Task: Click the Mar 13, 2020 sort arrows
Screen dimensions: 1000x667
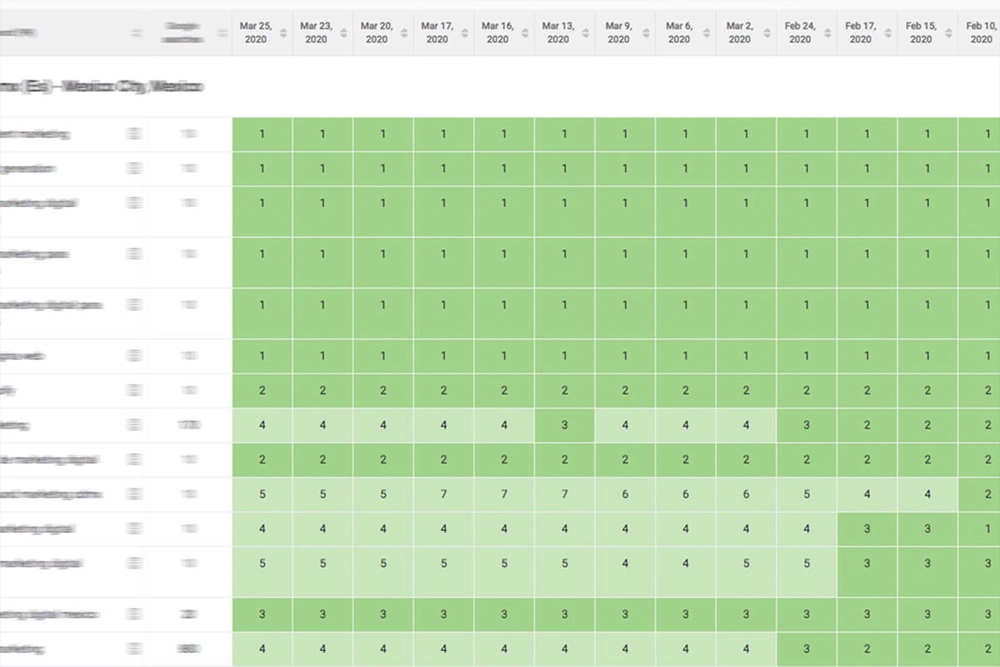Action: pyautogui.click(x=585, y=33)
